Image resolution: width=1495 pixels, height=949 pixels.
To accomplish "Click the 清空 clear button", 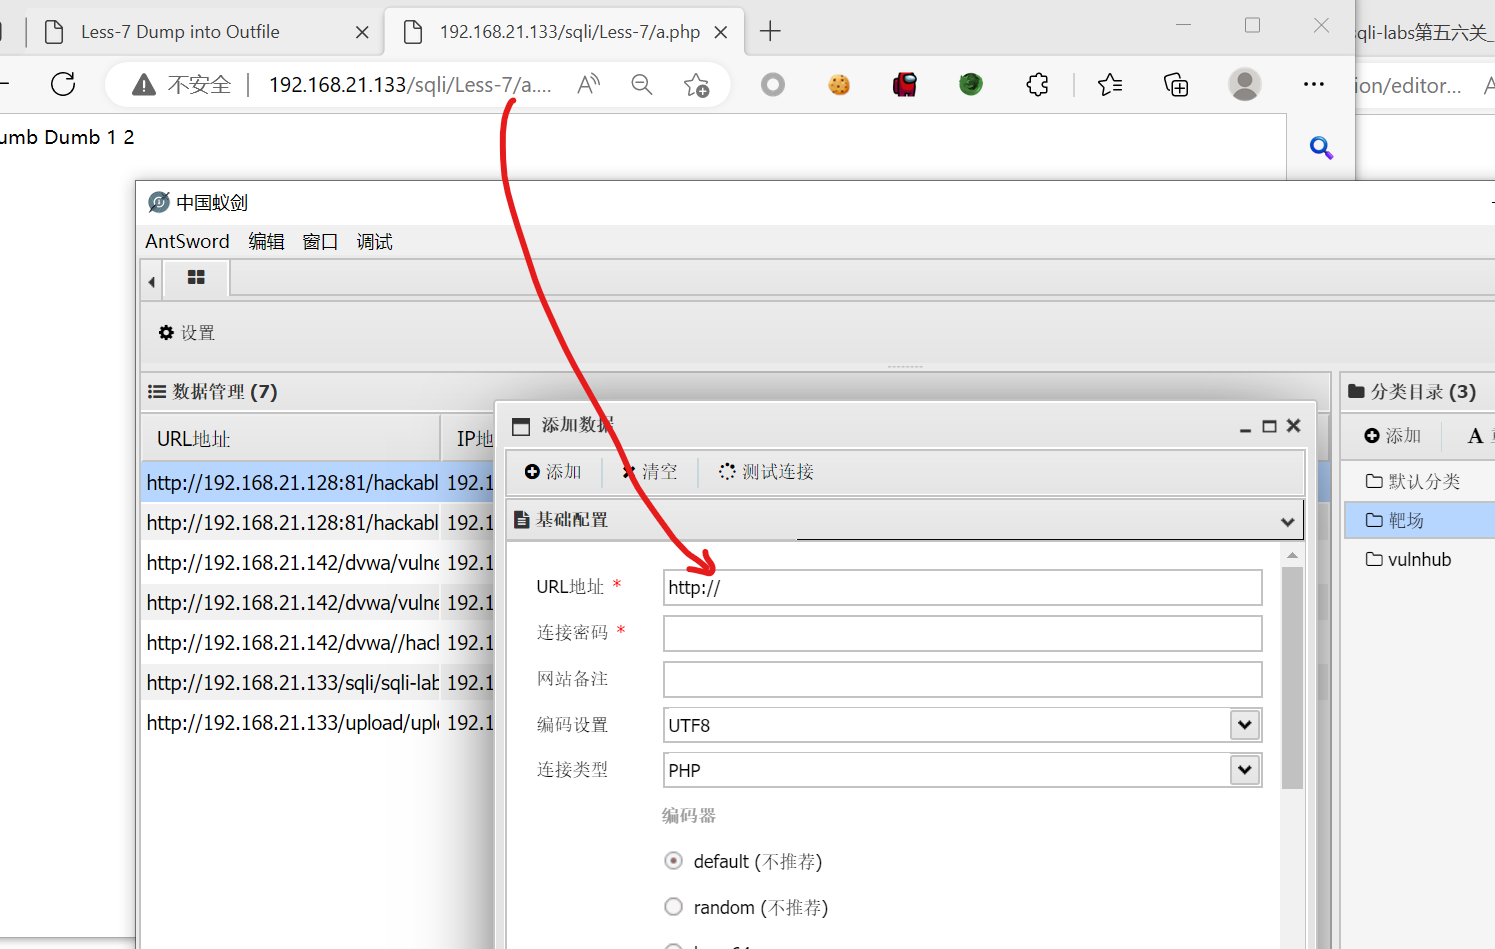I will pos(650,472).
